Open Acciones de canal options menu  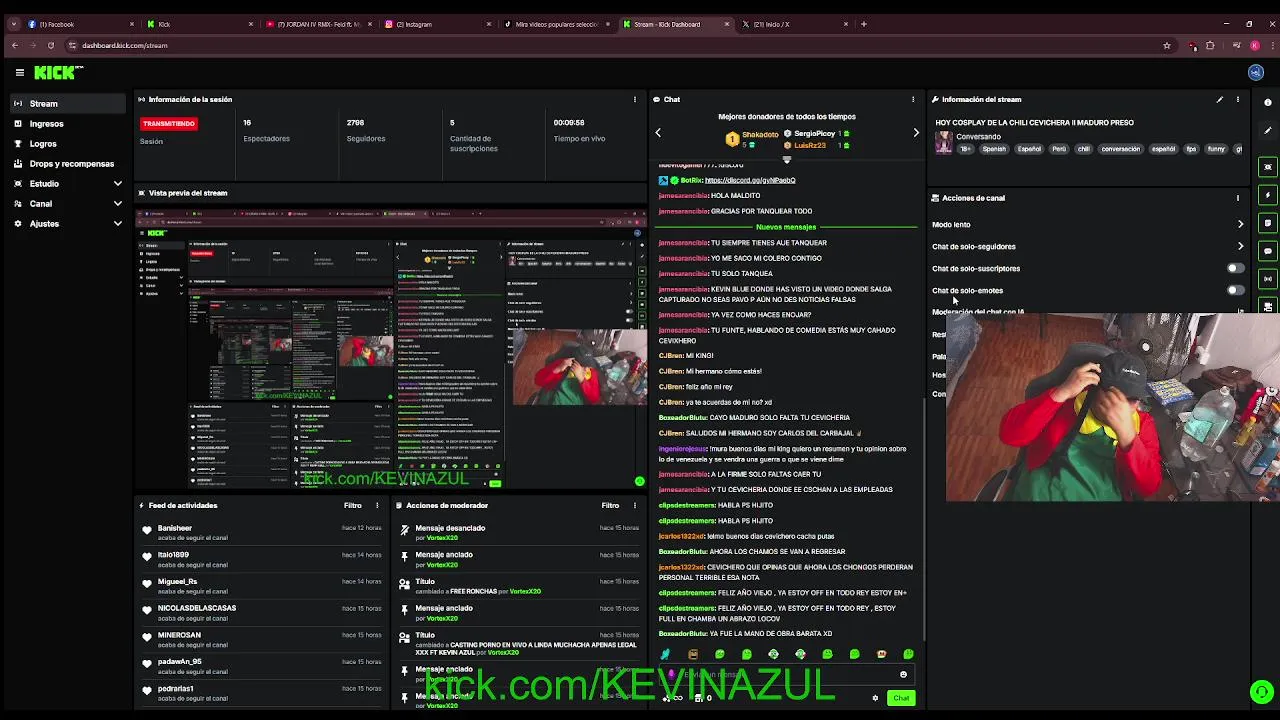[1237, 198]
